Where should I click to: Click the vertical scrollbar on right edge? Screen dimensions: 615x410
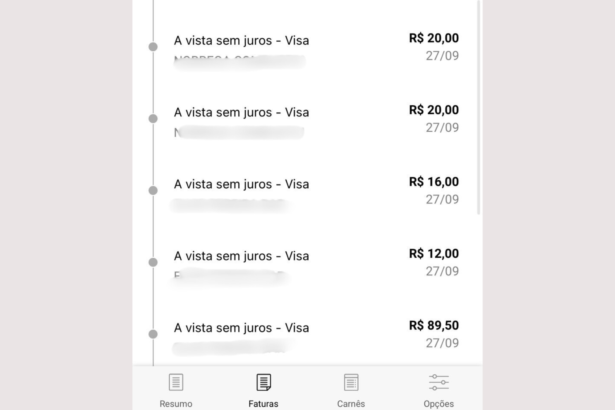point(479,107)
